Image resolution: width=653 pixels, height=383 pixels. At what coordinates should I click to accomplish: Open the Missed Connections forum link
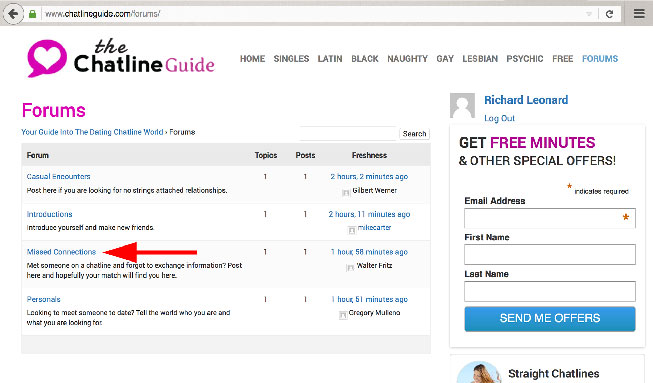click(x=61, y=252)
